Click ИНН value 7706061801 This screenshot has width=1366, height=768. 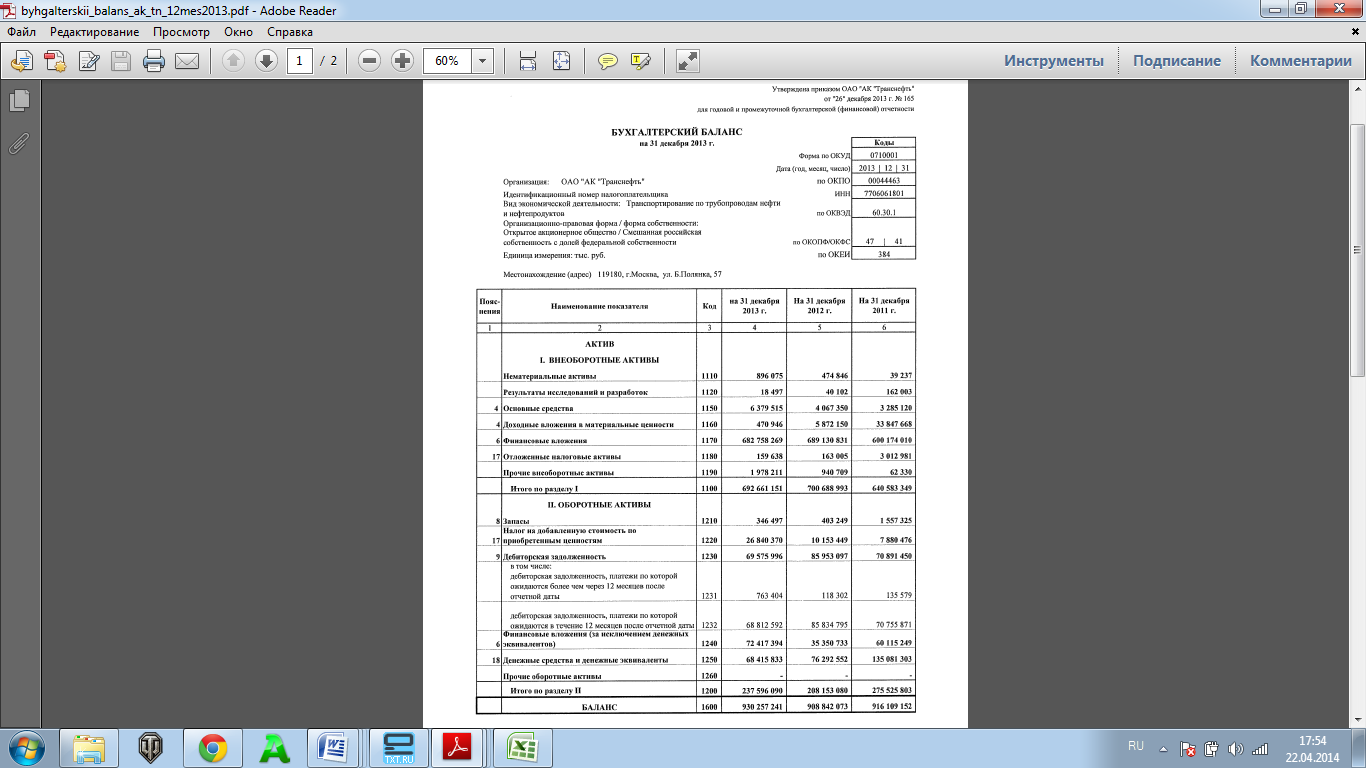pyautogui.click(x=883, y=193)
